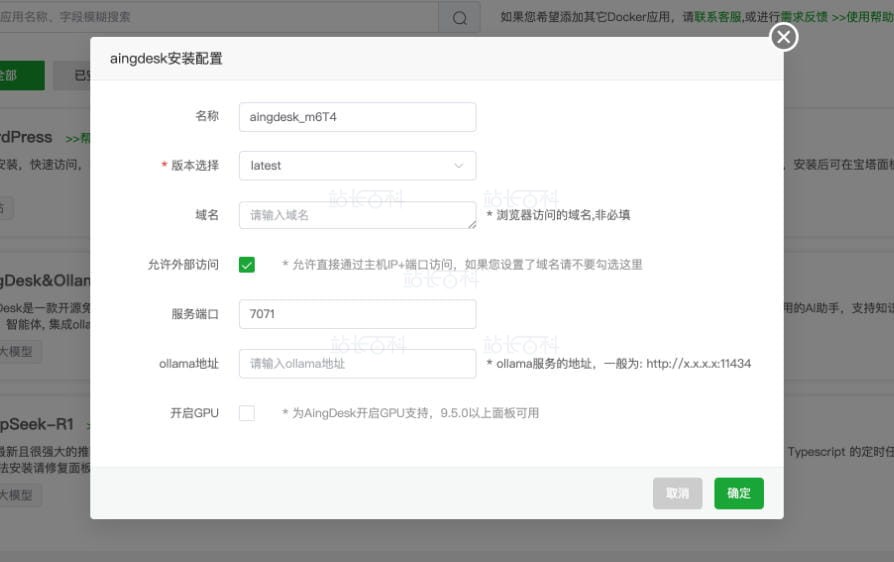Confirm installation with green confirm button
The image size is (894, 562).
click(739, 493)
